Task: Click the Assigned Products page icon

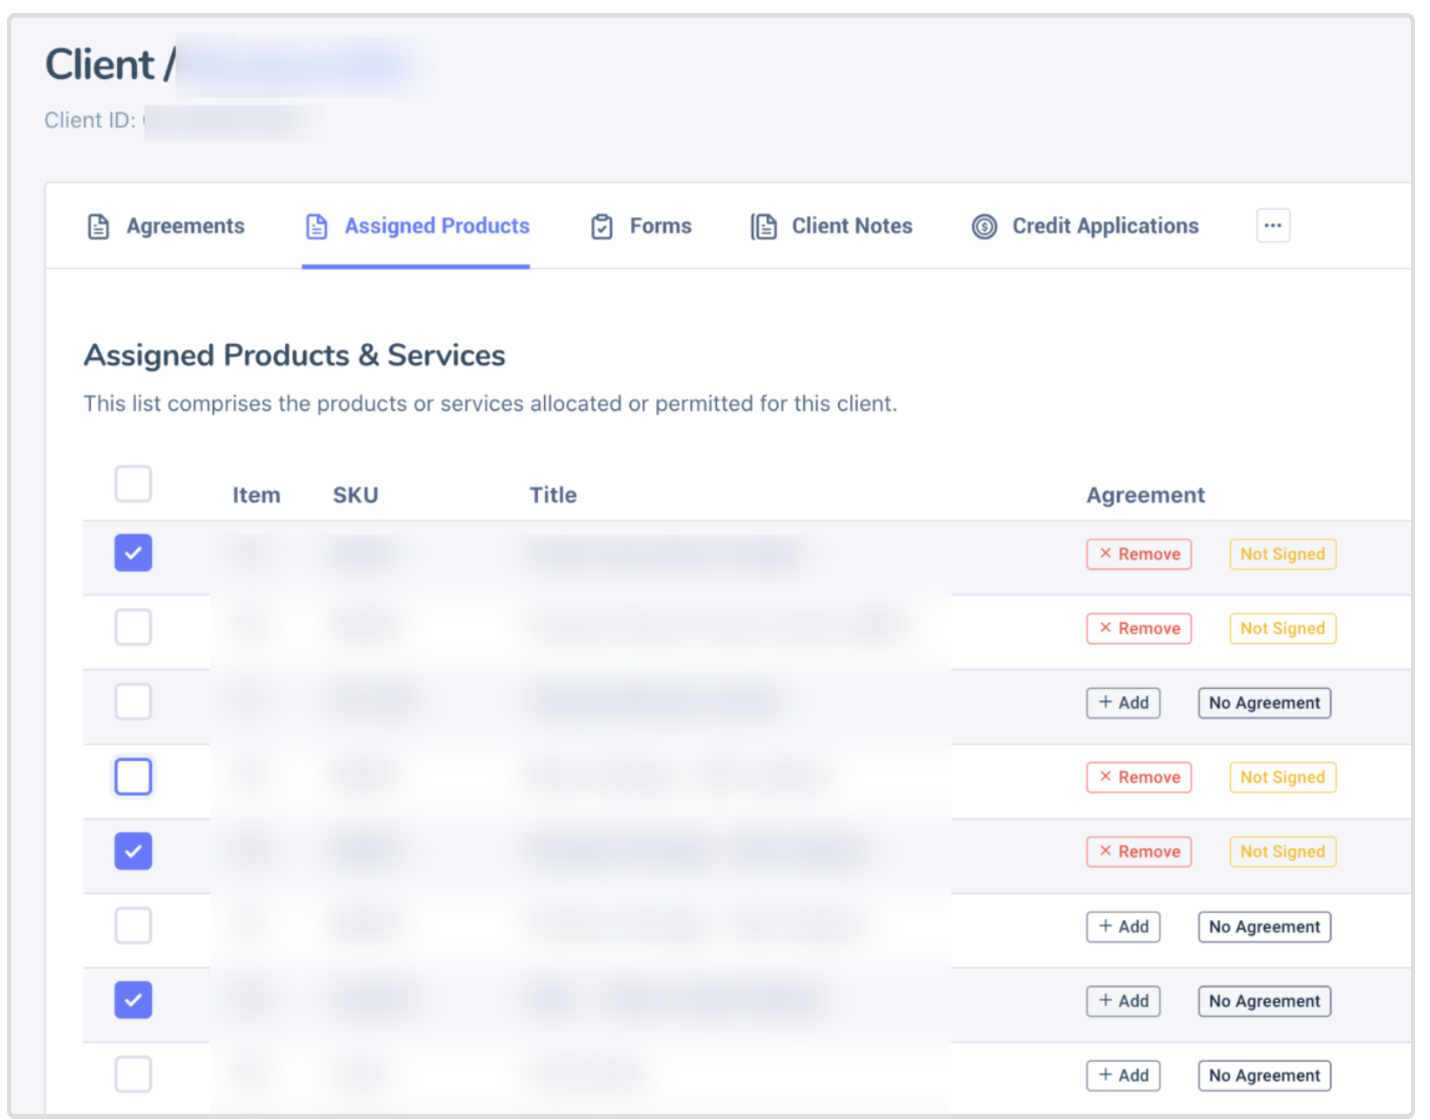Action: coord(317,226)
